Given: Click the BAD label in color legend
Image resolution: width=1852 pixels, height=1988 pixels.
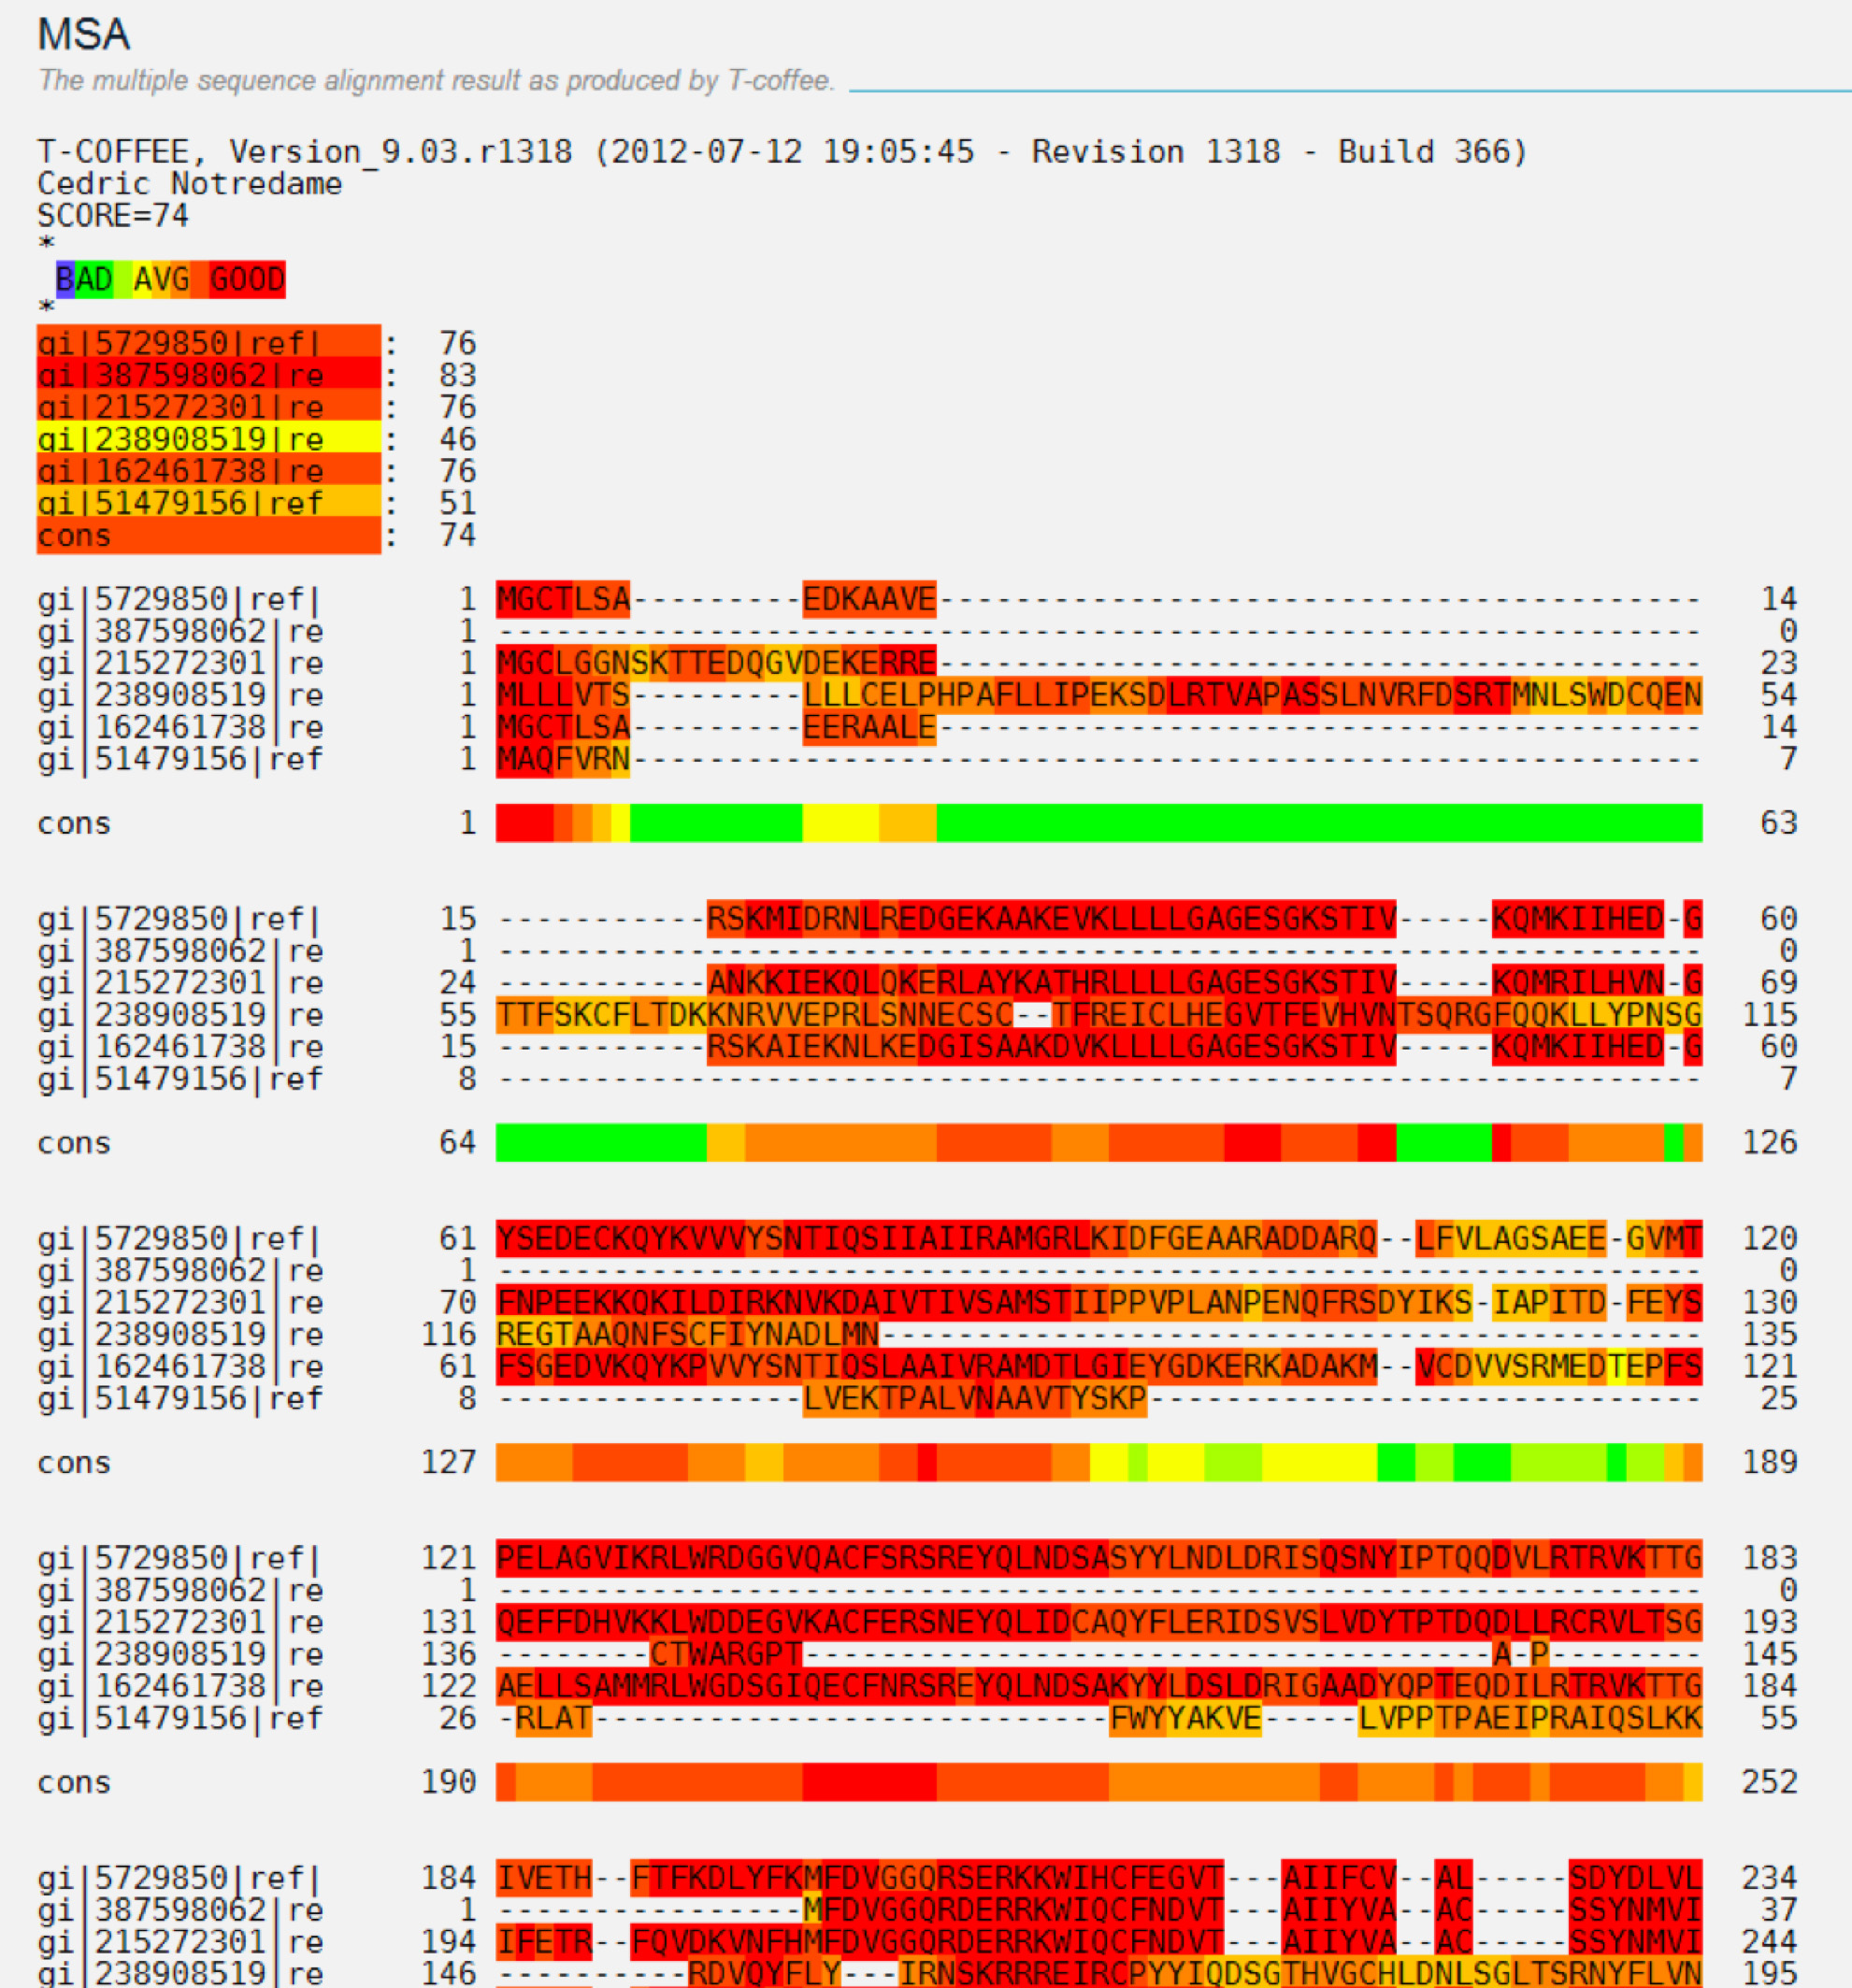Looking at the screenshot, I should 84,279.
